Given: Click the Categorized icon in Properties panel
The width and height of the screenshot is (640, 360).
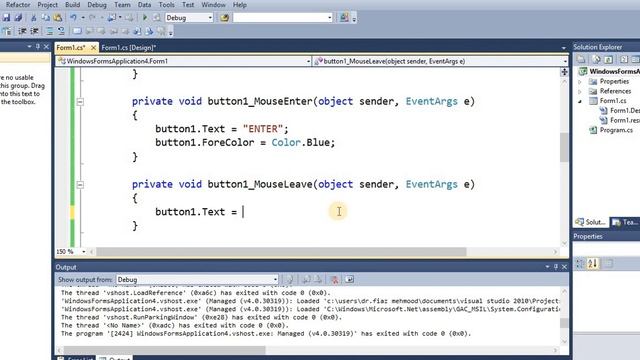Looking at the screenshot, I should click(580, 264).
